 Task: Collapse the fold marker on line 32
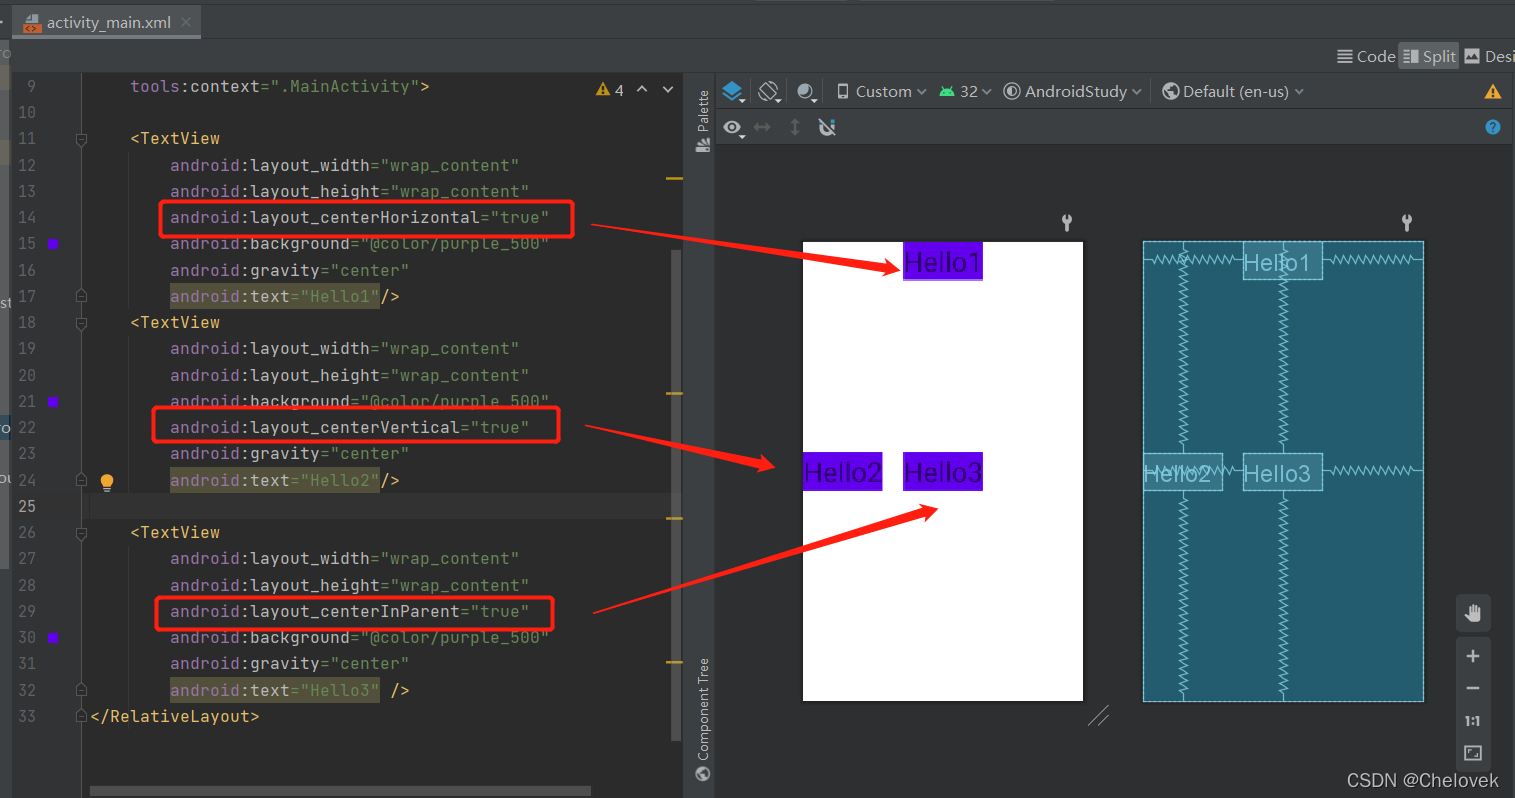82,690
